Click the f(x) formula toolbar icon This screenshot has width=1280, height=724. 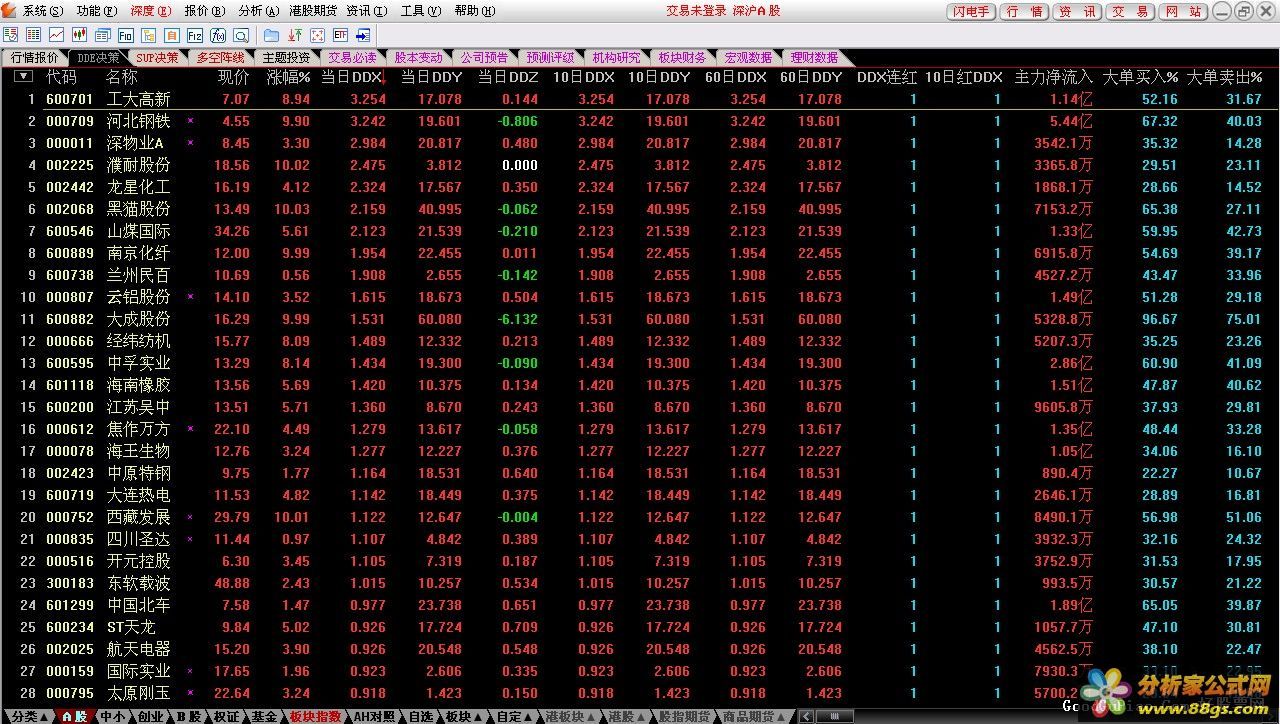(x=217, y=35)
